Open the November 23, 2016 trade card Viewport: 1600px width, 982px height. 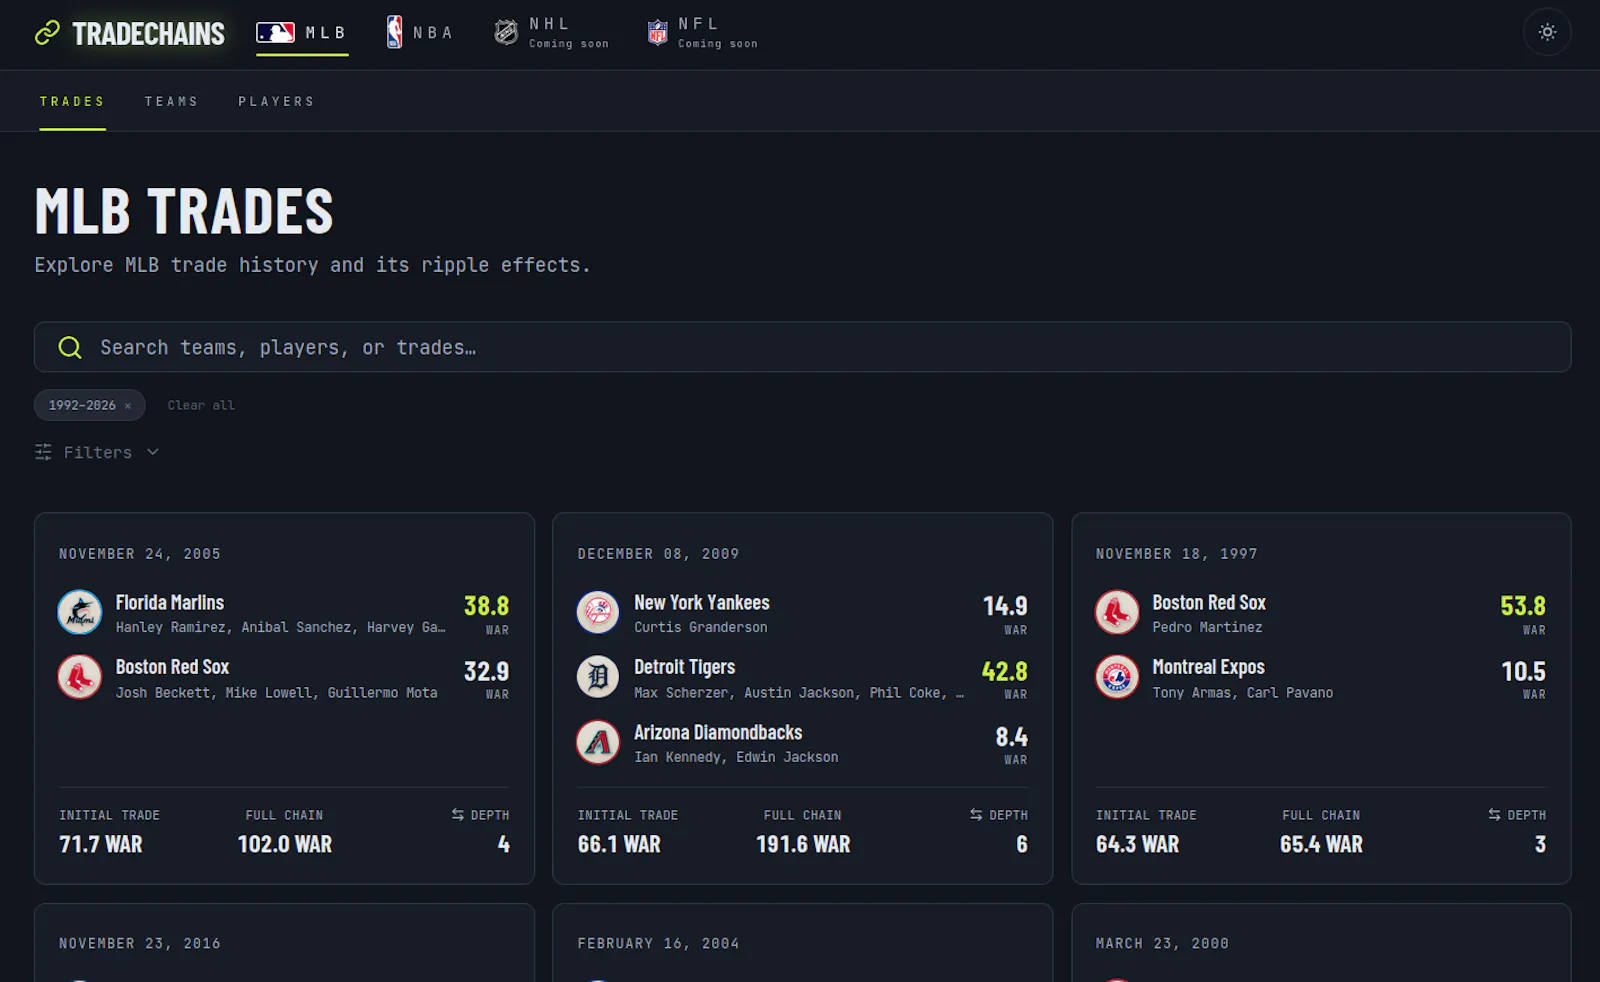[284, 943]
